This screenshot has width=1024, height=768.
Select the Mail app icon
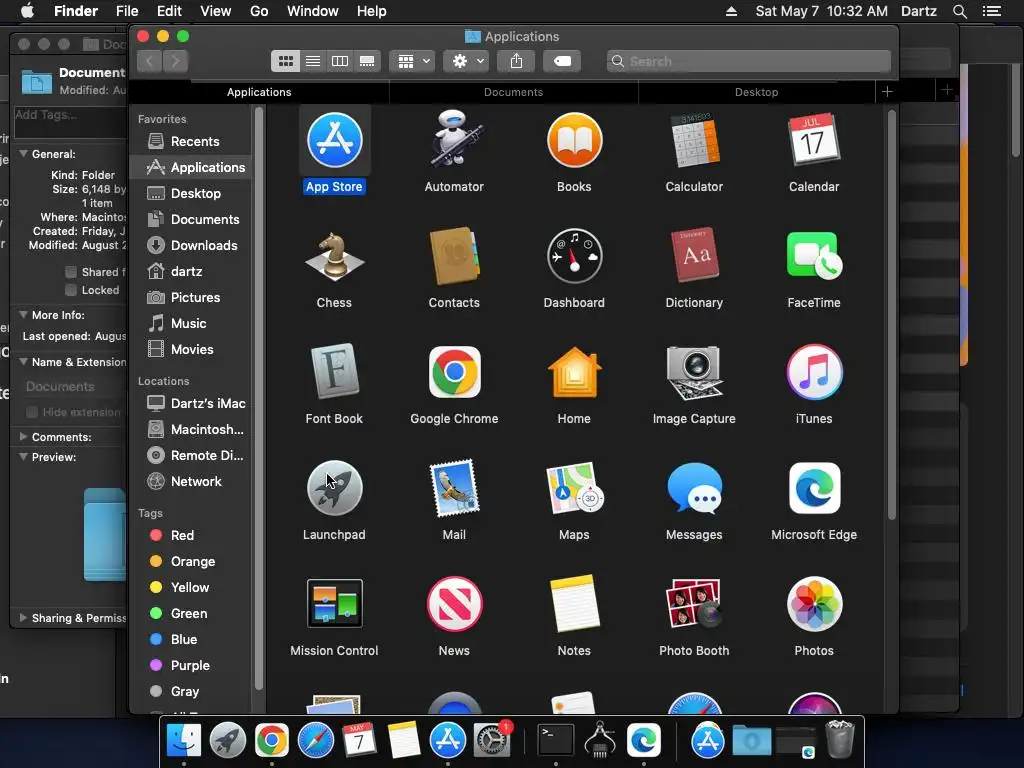point(455,488)
